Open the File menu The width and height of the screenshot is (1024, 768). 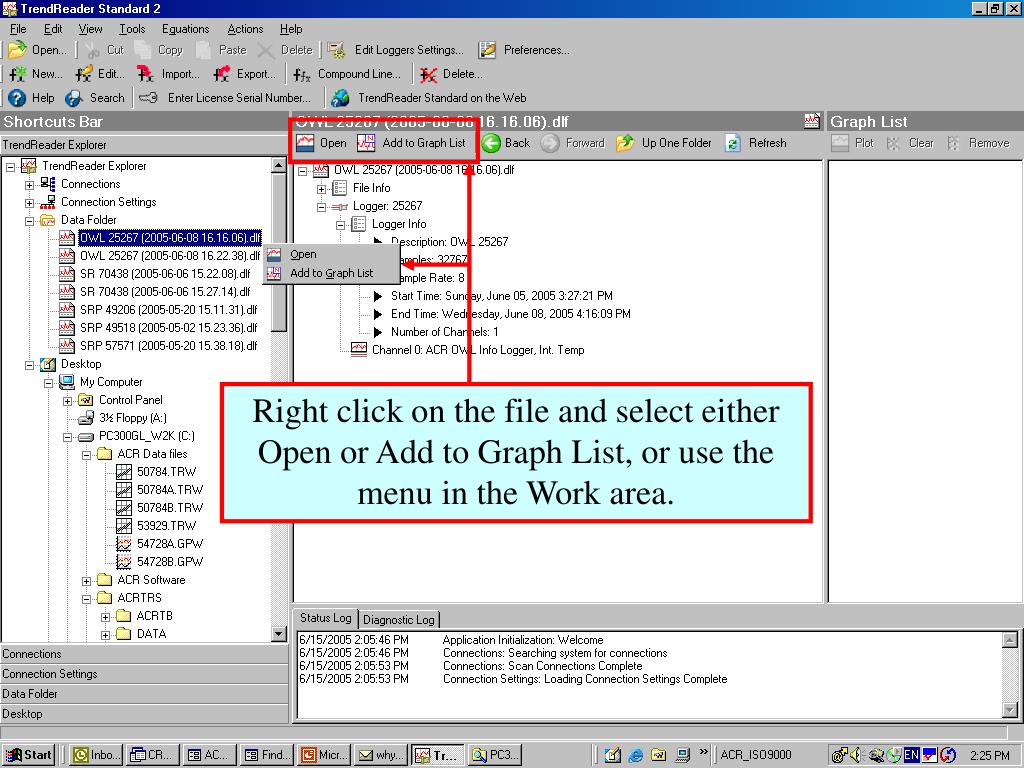click(18, 29)
